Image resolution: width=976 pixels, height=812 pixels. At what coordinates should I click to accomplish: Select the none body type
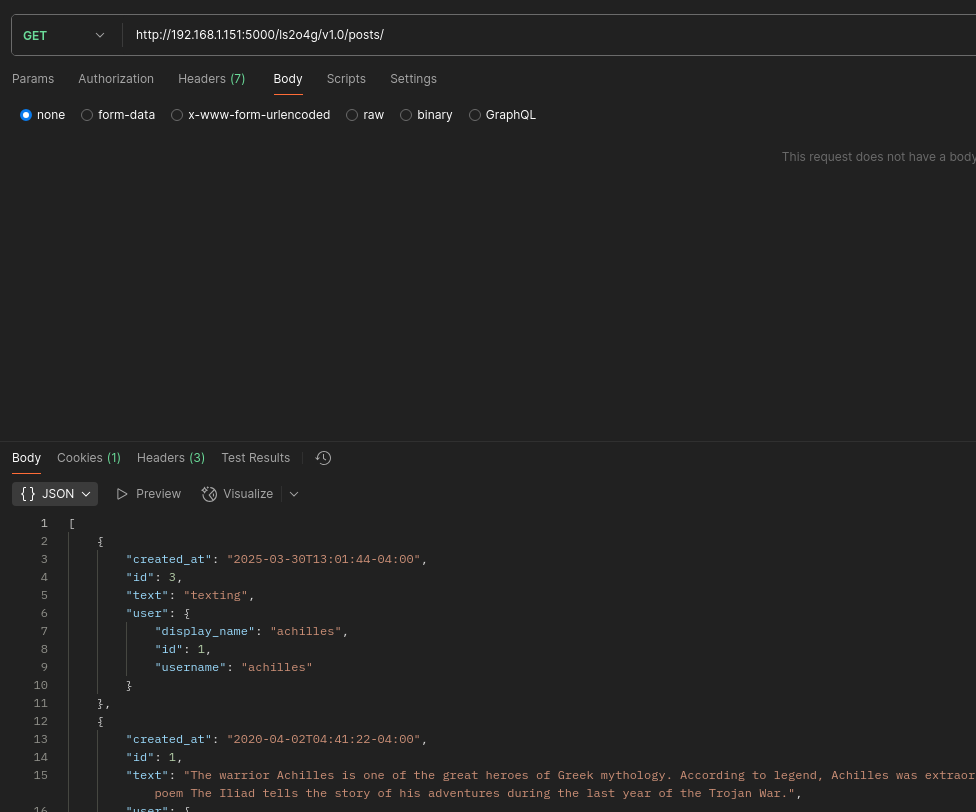pos(26,115)
